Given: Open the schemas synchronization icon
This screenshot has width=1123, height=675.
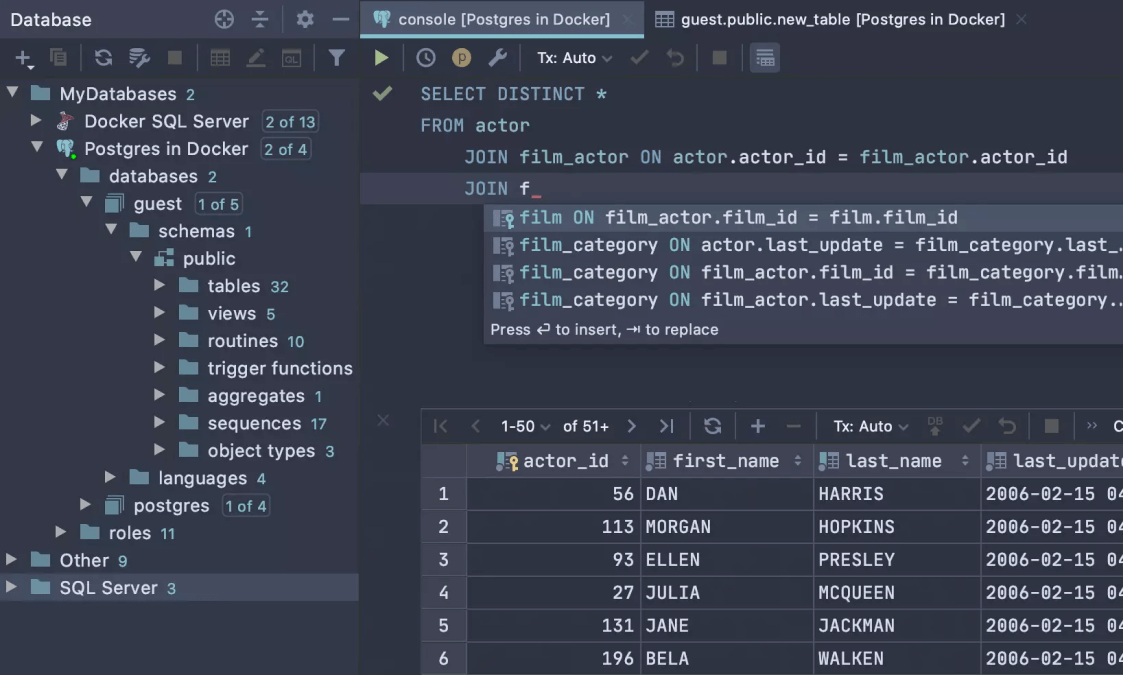Looking at the screenshot, I should [139, 57].
